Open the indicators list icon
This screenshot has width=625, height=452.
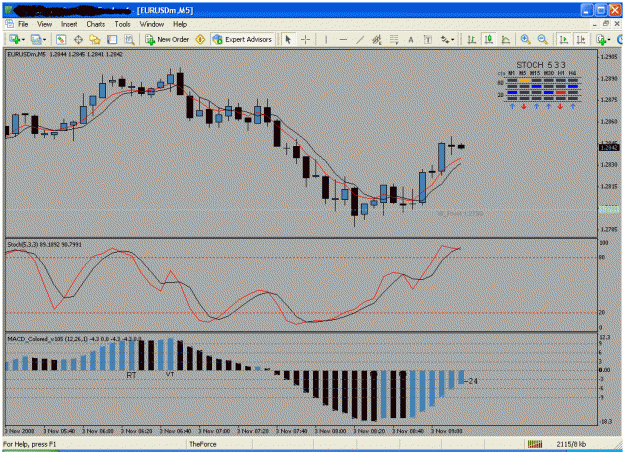[601, 39]
